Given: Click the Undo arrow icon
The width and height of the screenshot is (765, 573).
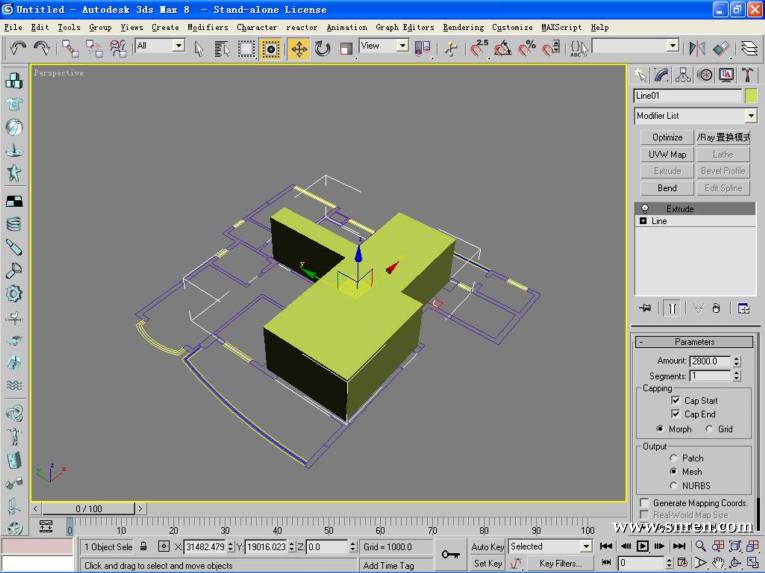Looking at the screenshot, I should click(17, 48).
